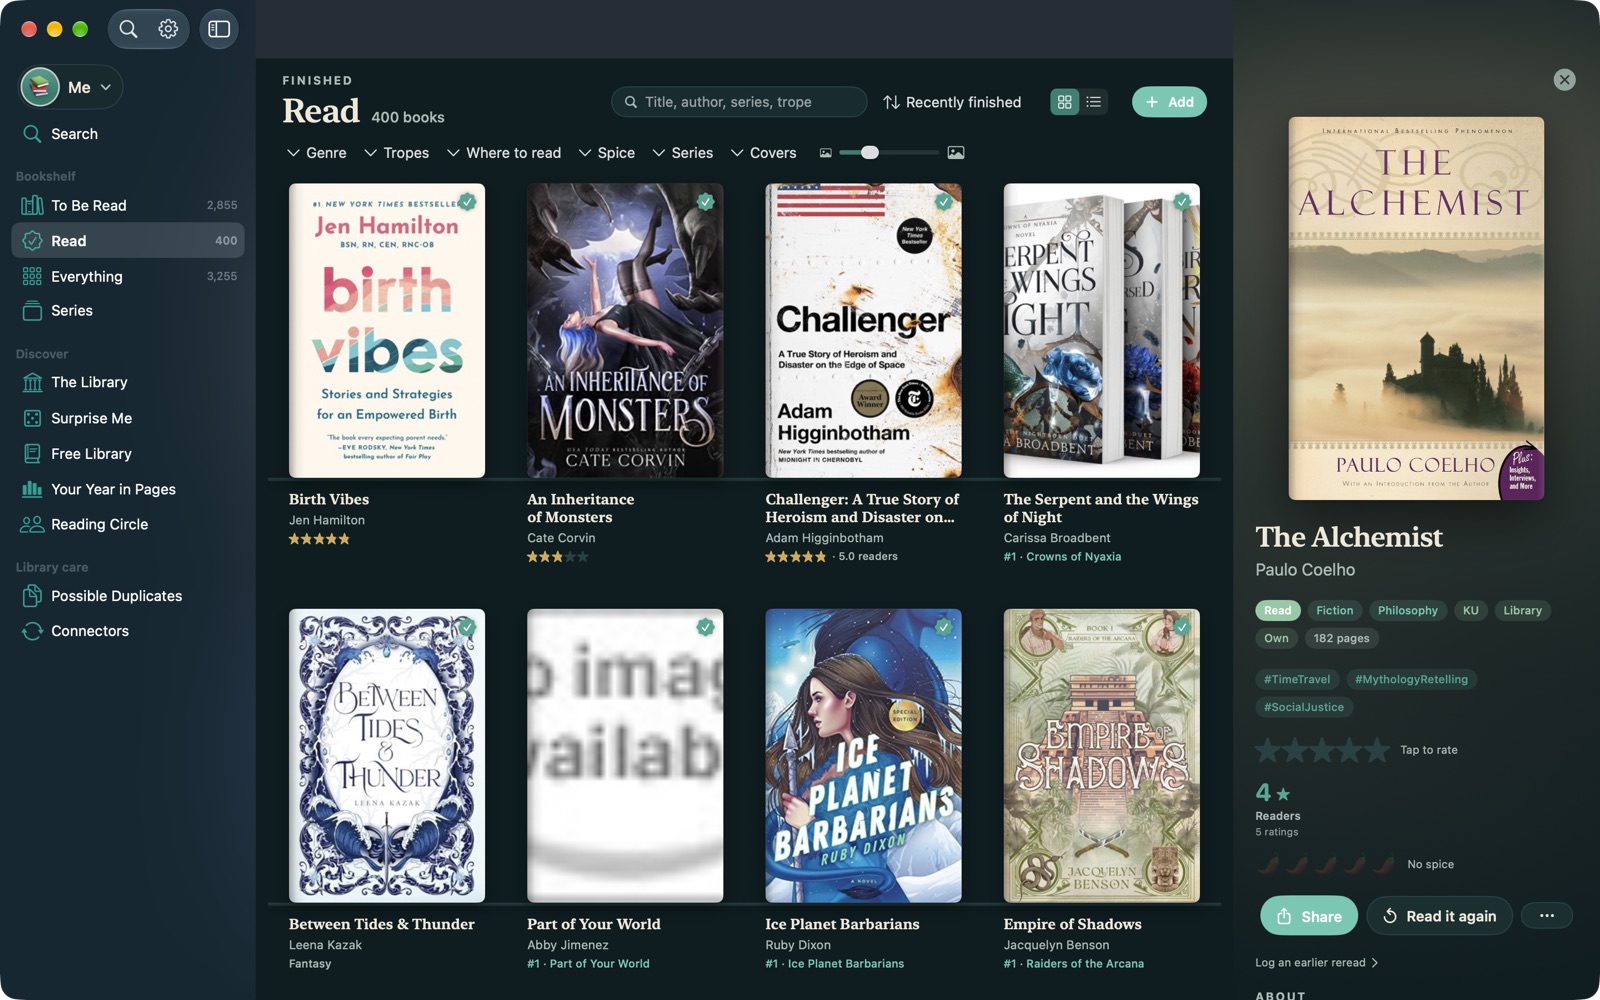Open Series in the sidebar

coord(128,311)
